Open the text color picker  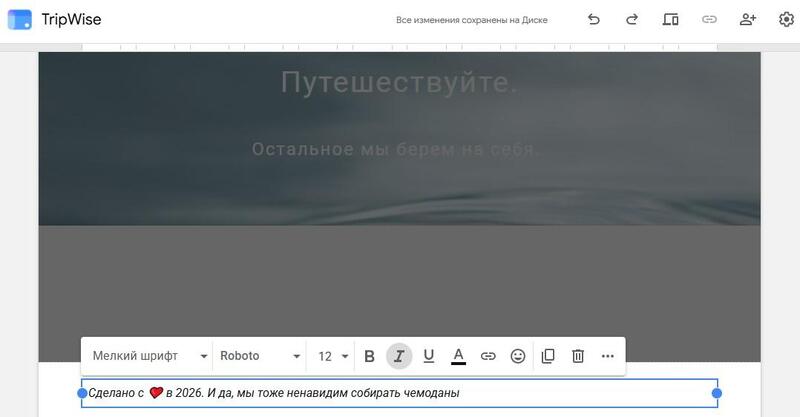[458, 356]
